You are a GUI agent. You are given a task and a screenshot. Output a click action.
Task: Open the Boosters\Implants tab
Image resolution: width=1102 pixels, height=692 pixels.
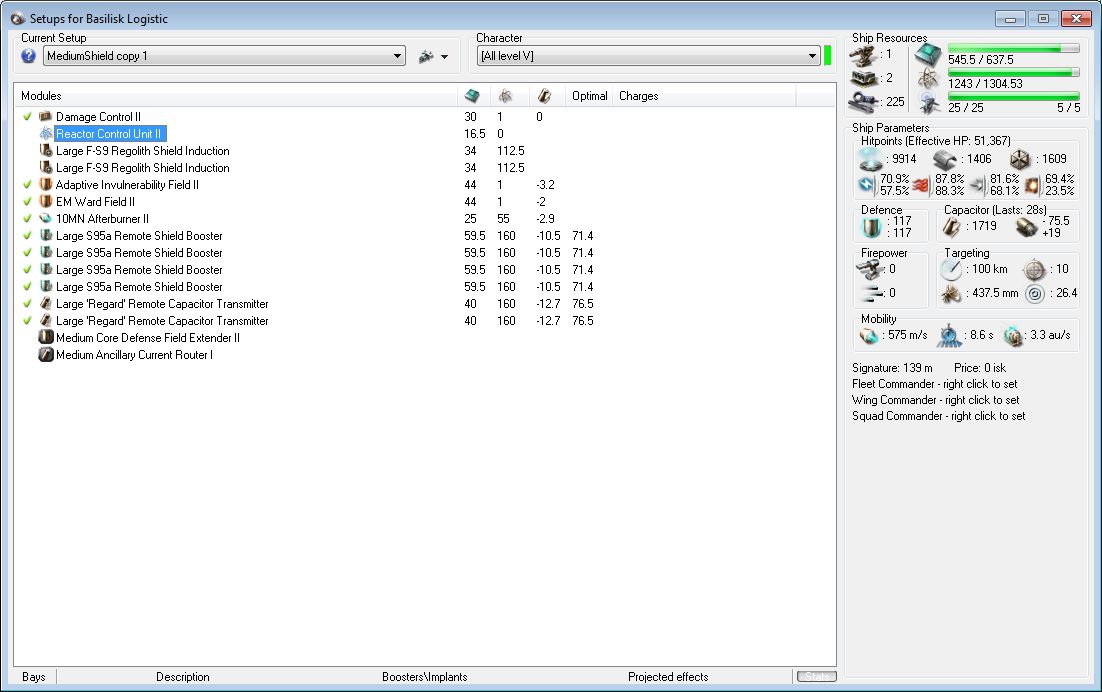(x=424, y=677)
